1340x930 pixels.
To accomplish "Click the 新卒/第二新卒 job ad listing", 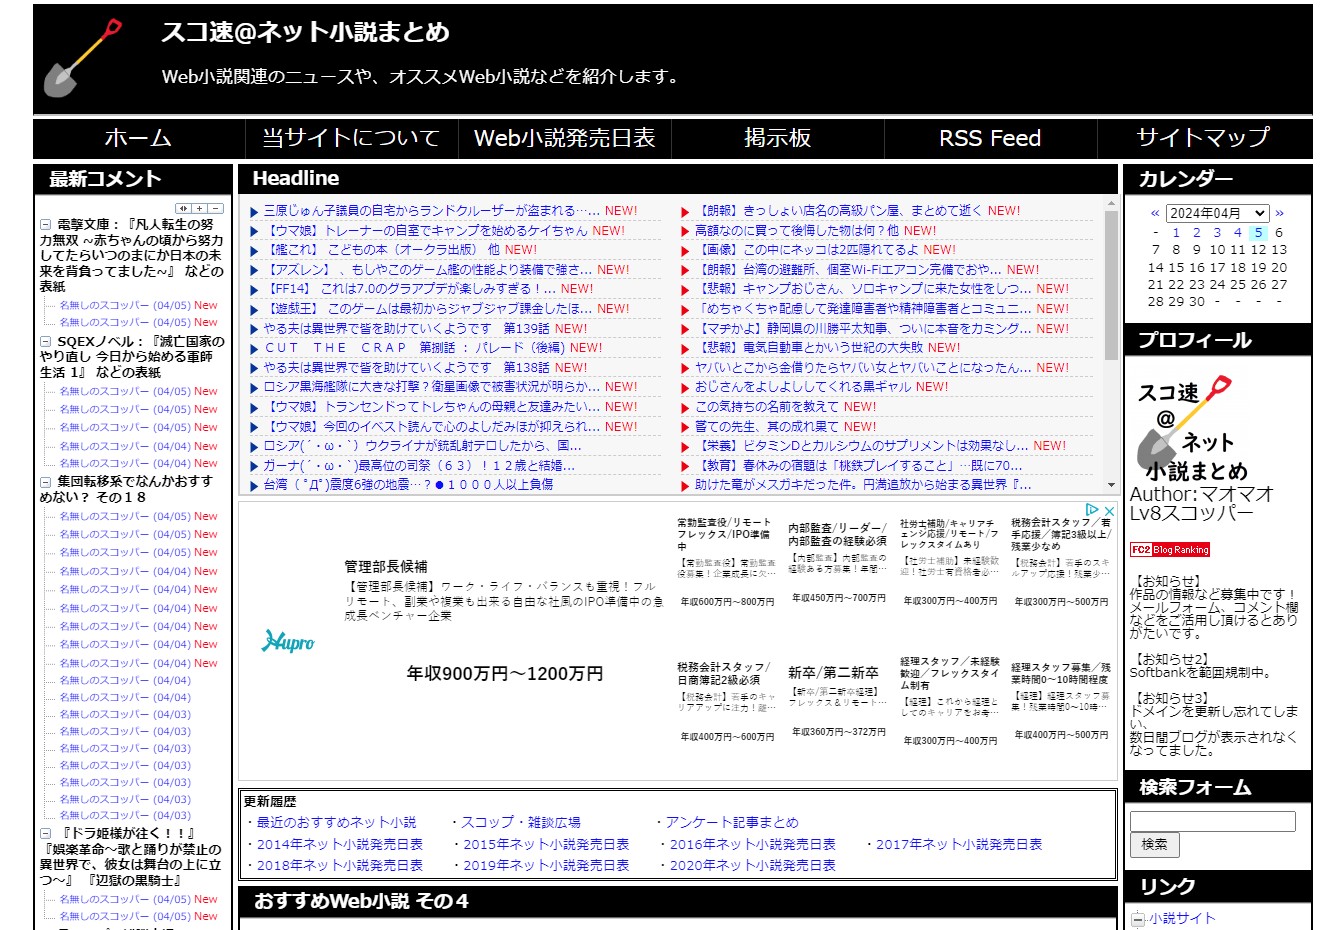I will [833, 673].
